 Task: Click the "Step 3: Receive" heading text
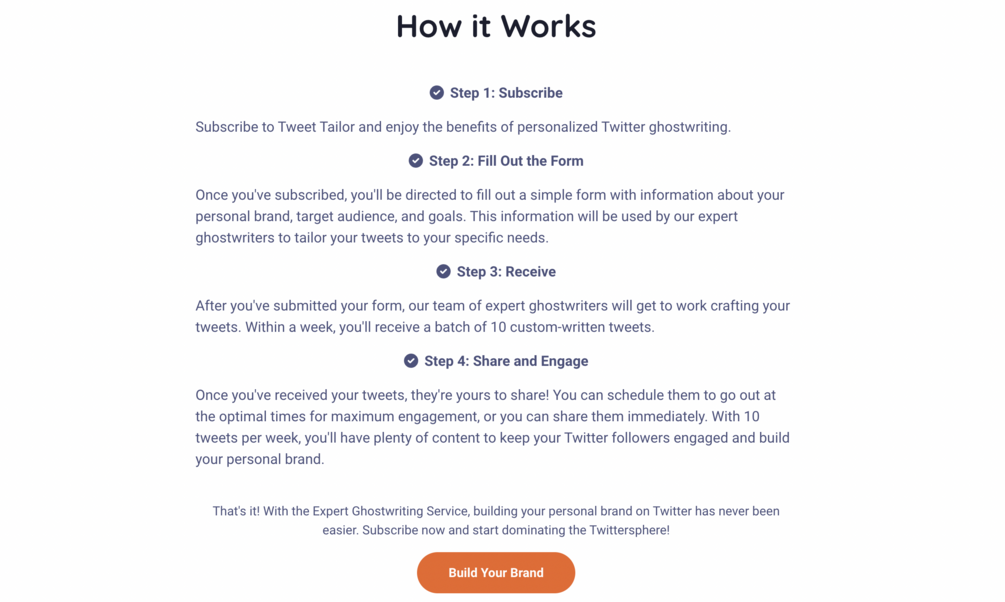point(506,272)
